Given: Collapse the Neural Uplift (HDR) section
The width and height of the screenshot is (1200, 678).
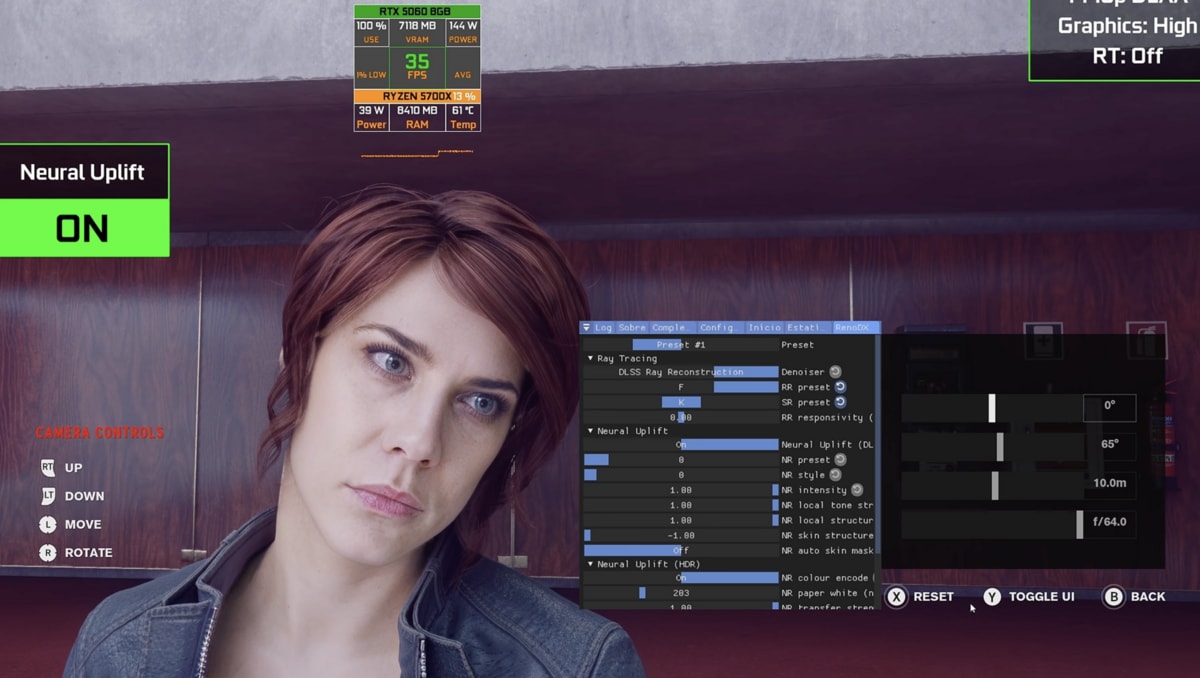Looking at the screenshot, I should (x=590, y=564).
